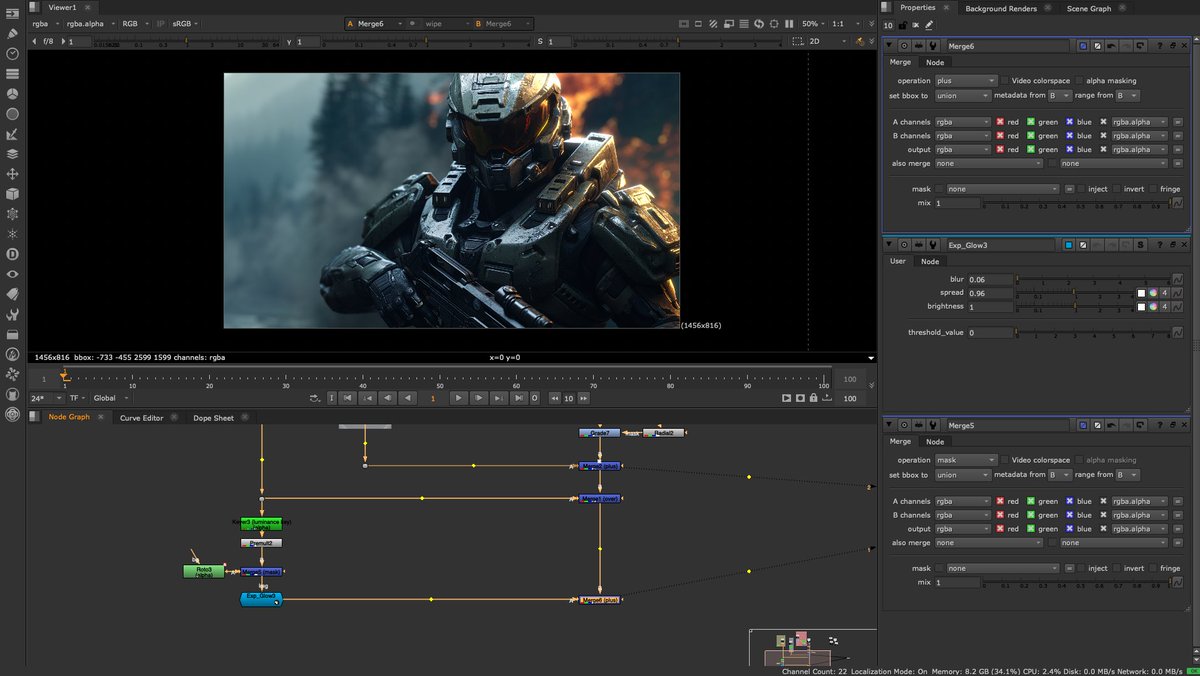Open the Draw nodes toolbar icon
This screenshot has height=676, width=1200.
click(13, 33)
